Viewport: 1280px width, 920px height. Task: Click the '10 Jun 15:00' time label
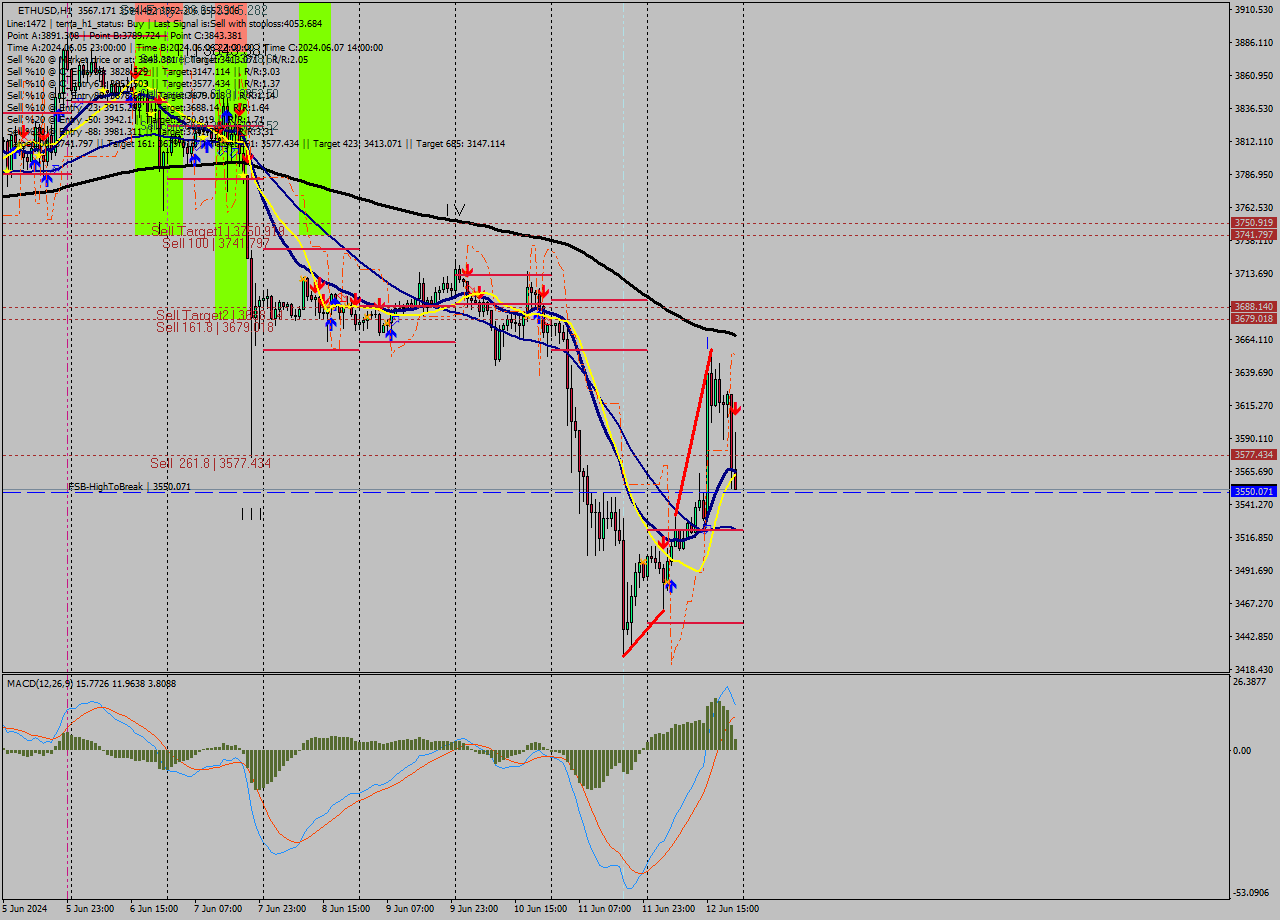(541, 909)
